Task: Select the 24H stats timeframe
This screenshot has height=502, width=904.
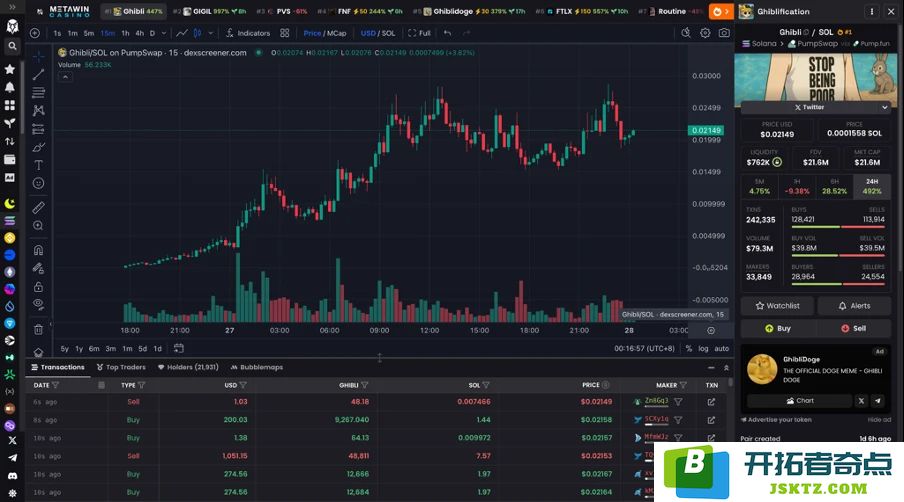Action: tap(872, 186)
